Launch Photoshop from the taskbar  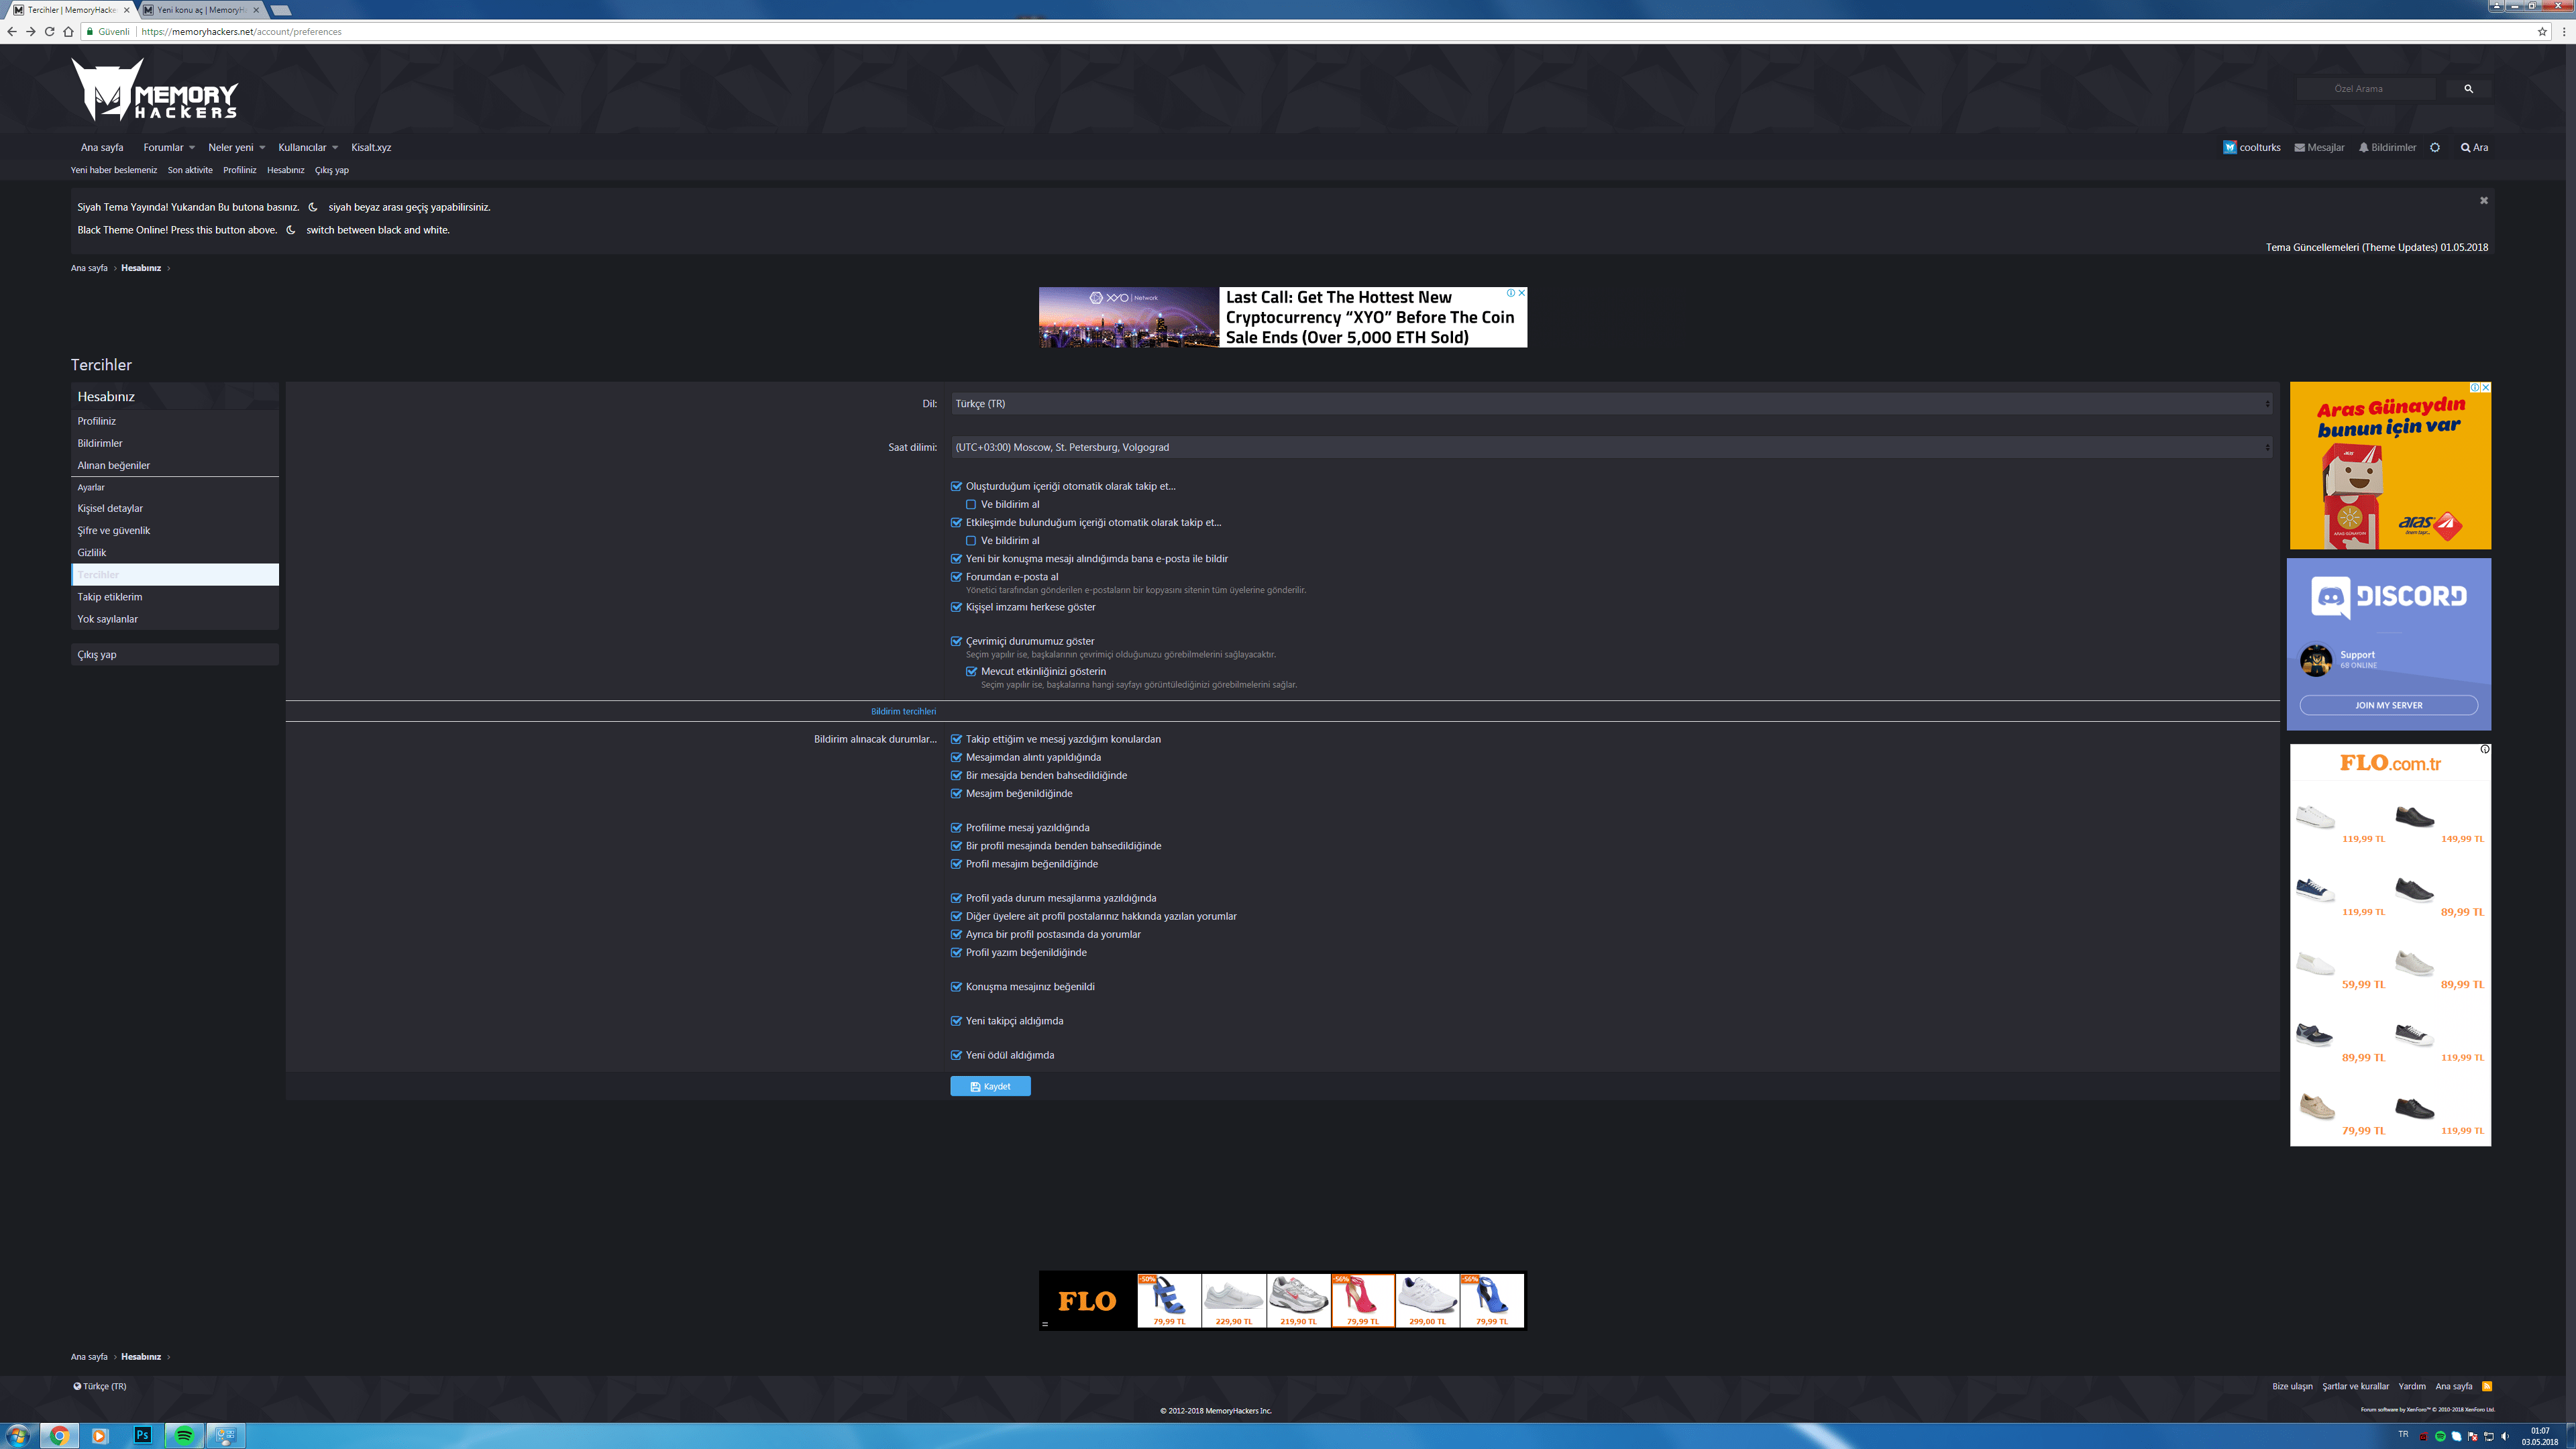142,1435
